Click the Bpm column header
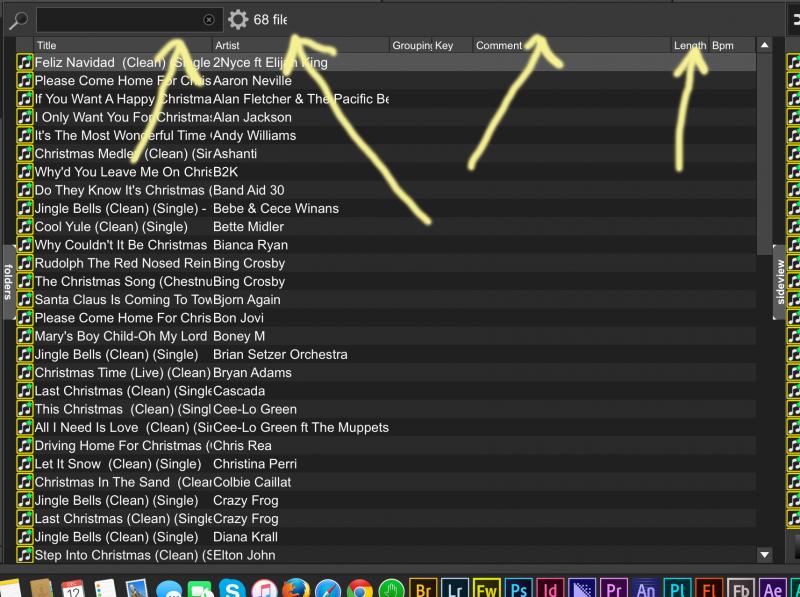 tap(728, 45)
